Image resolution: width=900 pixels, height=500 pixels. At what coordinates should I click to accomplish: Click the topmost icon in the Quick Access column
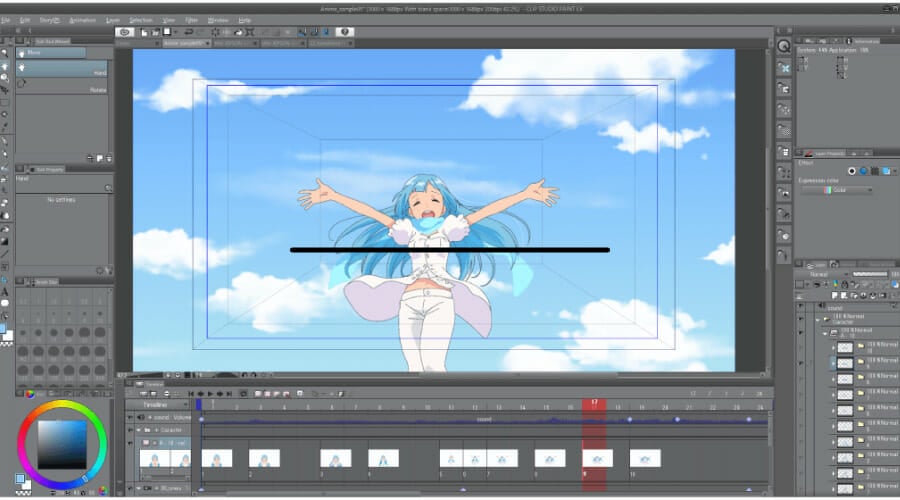click(x=784, y=47)
